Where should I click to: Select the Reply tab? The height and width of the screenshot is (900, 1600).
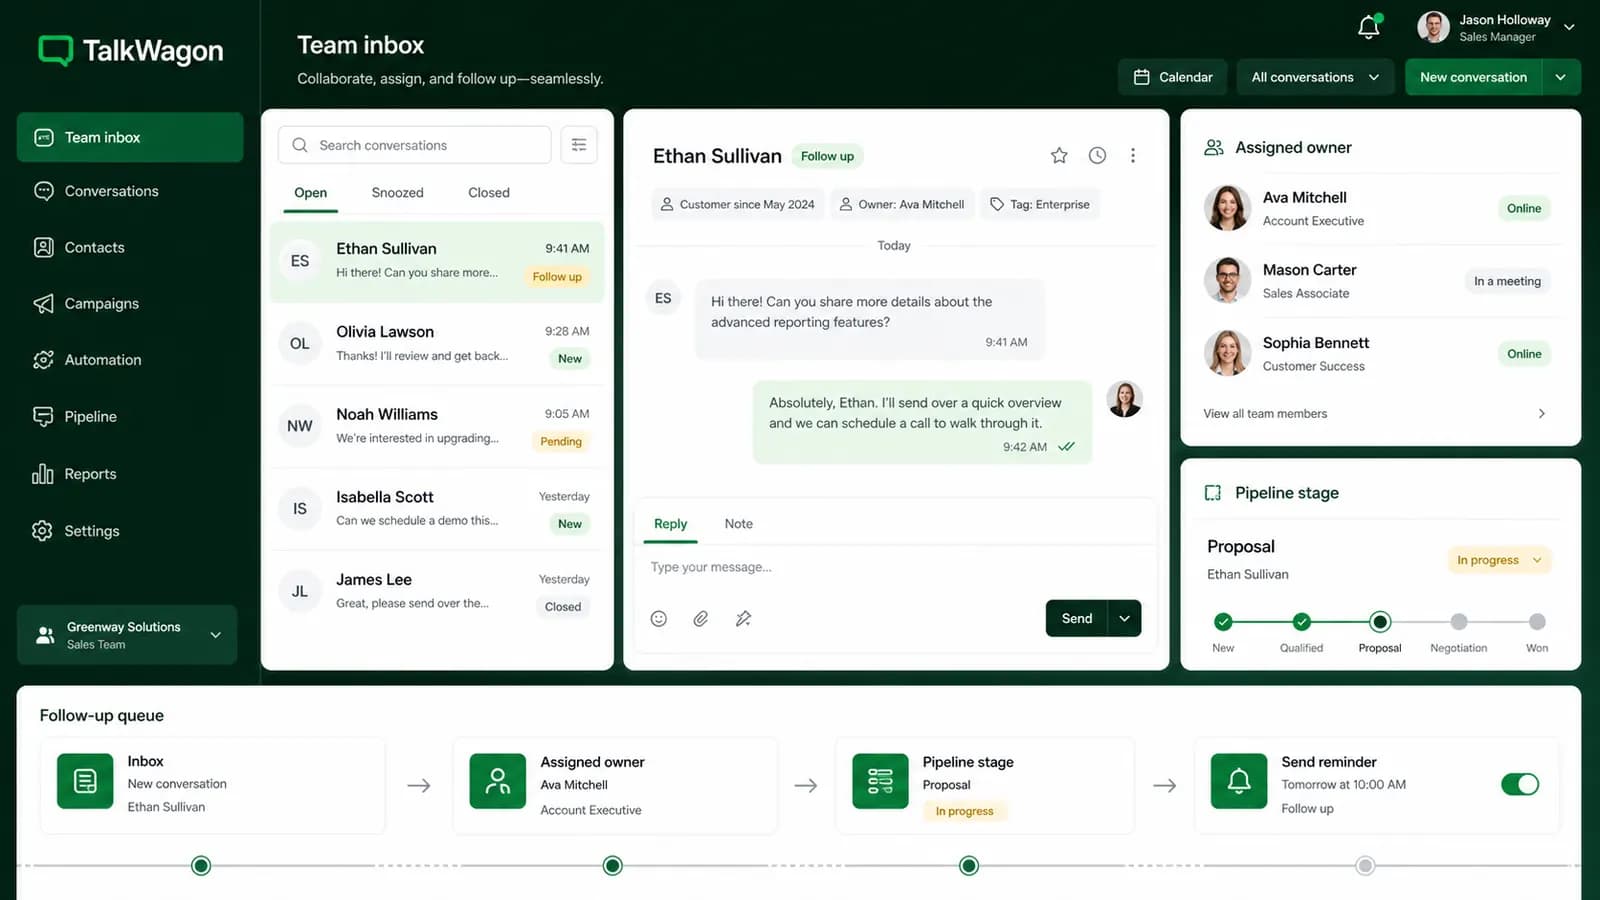[x=670, y=524]
